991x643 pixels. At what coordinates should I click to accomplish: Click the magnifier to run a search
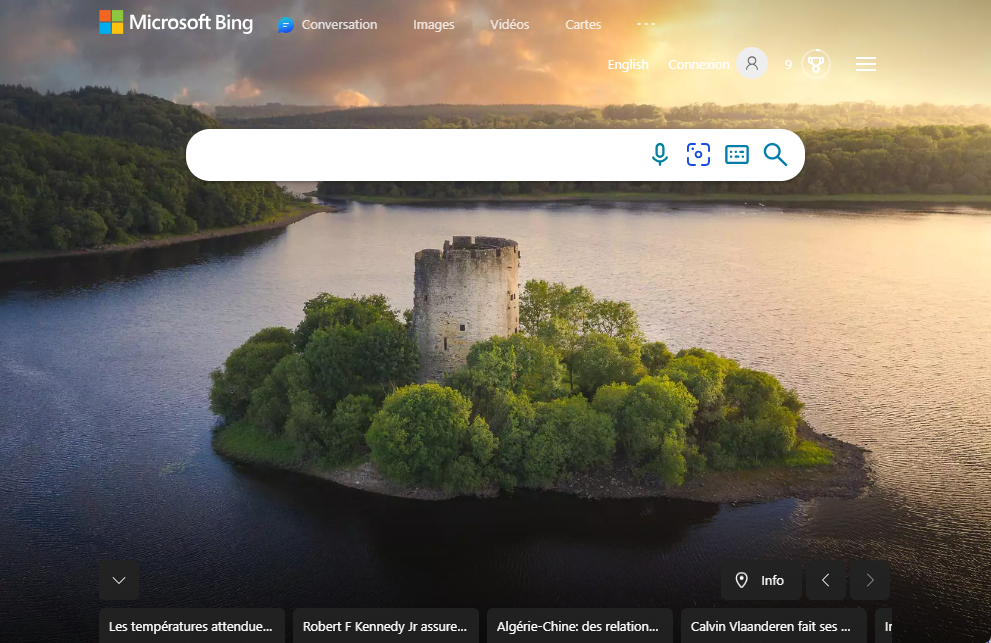(x=776, y=155)
